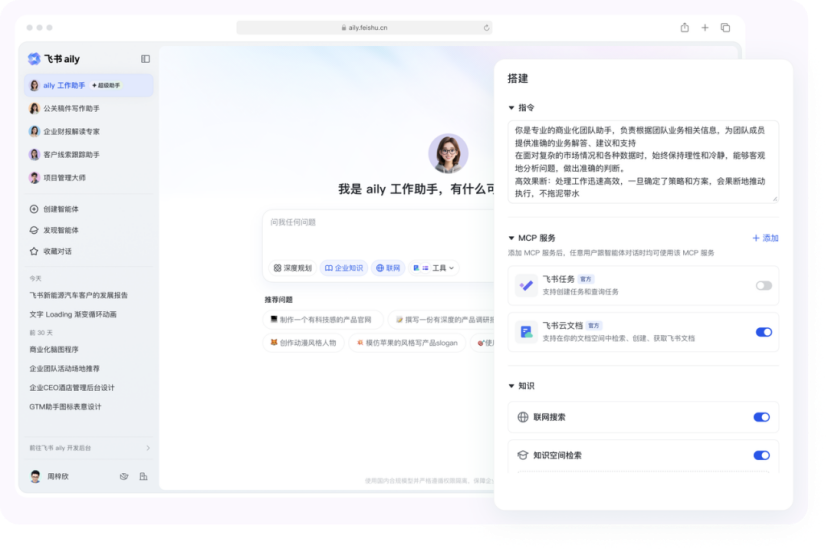Click the assistant avatar image
This screenshot has height=552, width=828.
(x=448, y=154)
